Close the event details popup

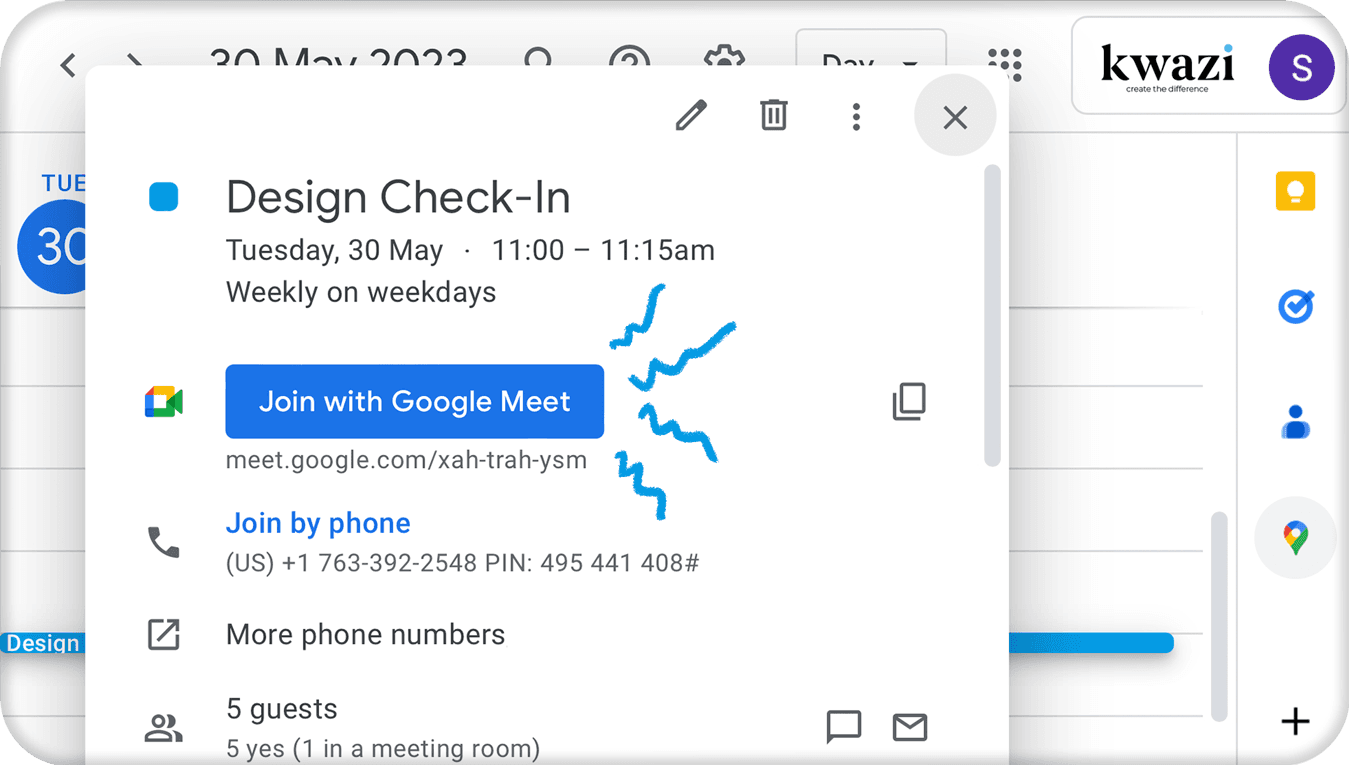[x=955, y=117]
